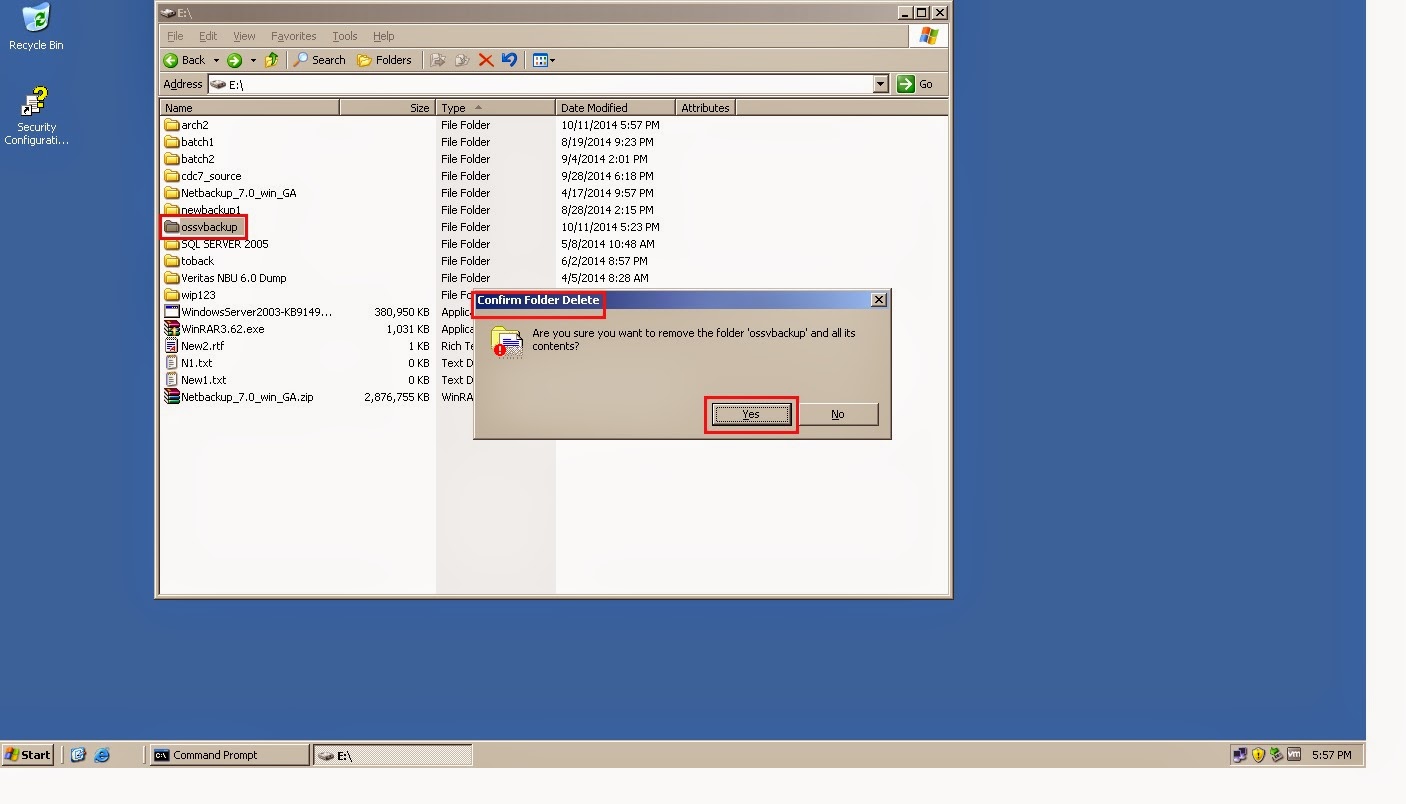Viewport: 1406px width, 804px height.
Task: Click the VMware icon in system tray
Action: click(x=1293, y=755)
